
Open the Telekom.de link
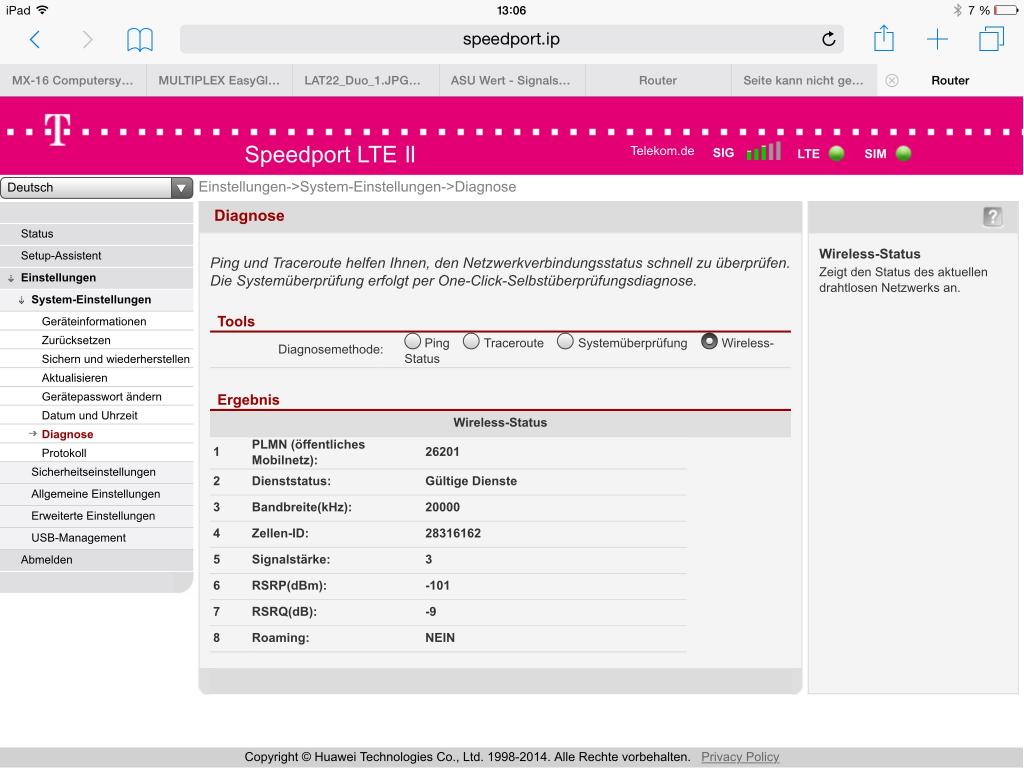[x=662, y=151]
